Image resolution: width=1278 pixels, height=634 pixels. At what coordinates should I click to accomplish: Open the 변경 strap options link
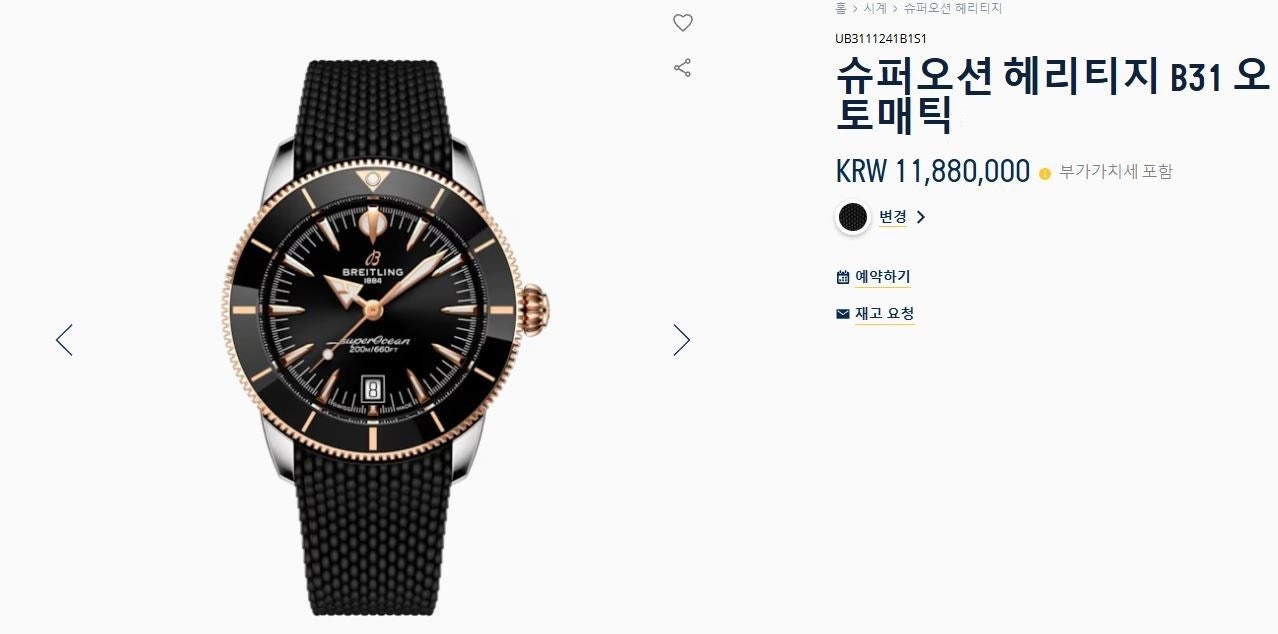pyautogui.click(x=892, y=217)
